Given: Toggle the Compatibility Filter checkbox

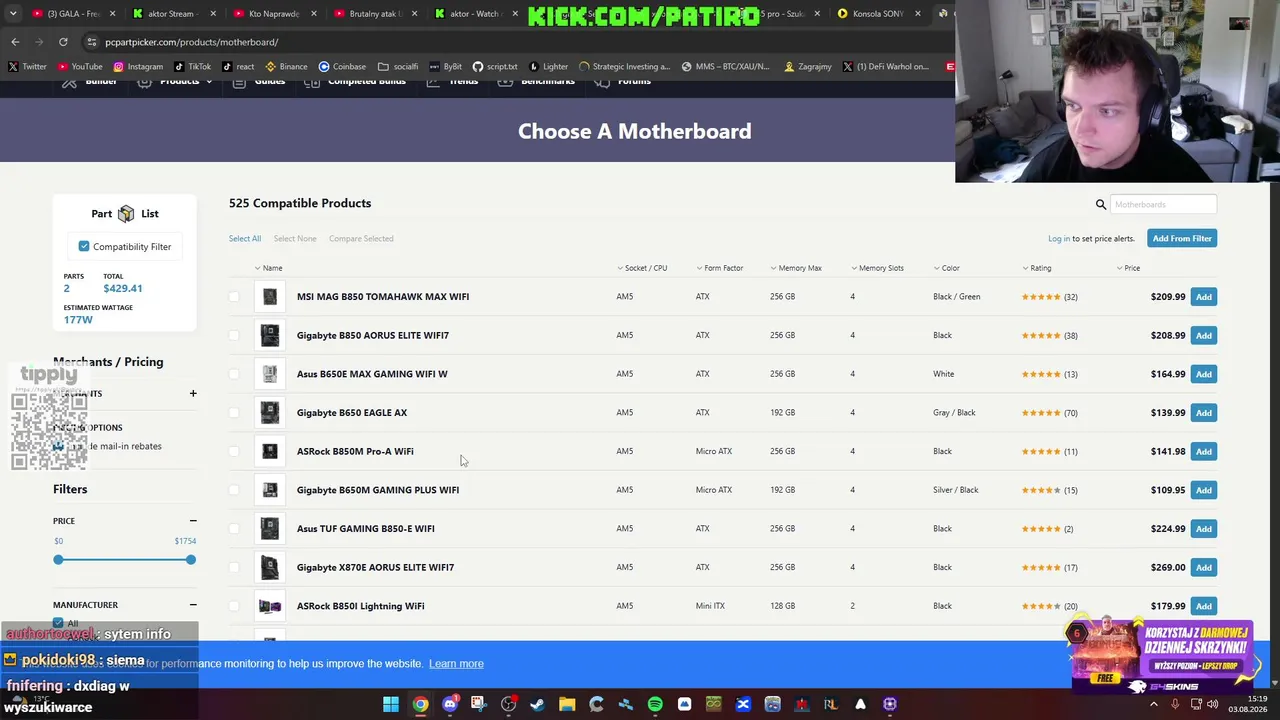Looking at the screenshot, I should pyautogui.click(x=84, y=246).
